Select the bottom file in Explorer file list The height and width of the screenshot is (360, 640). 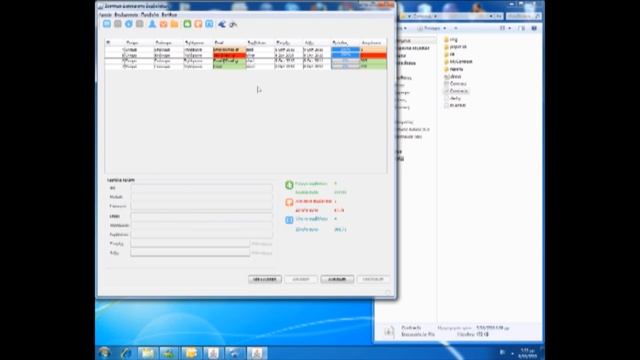(455, 105)
